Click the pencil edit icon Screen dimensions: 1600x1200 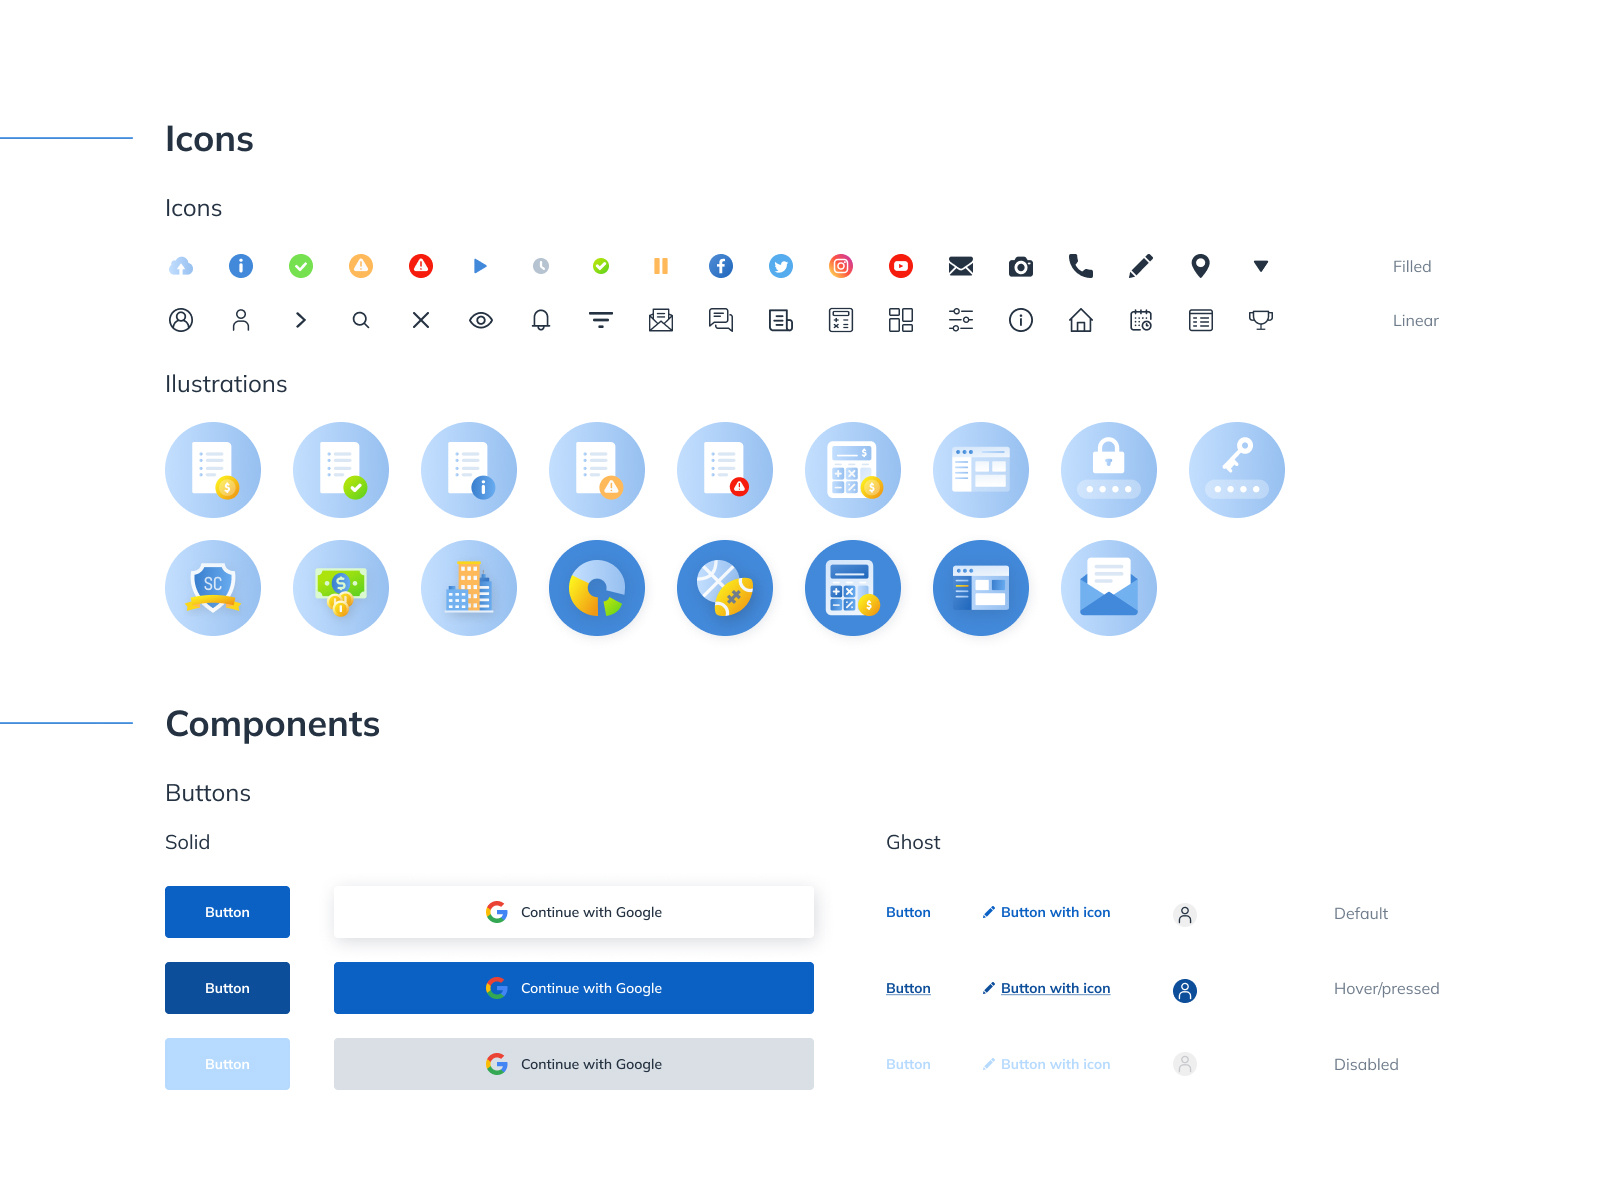point(1140,266)
